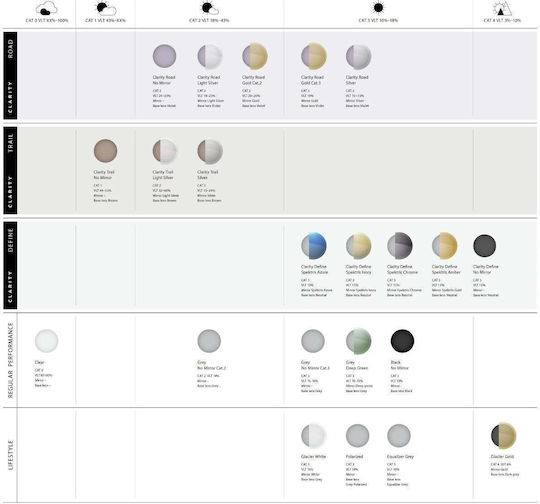Image resolution: width=540 pixels, height=504 pixels.
Task: Click the CAT 2 VLT column header text
Action: point(209,20)
